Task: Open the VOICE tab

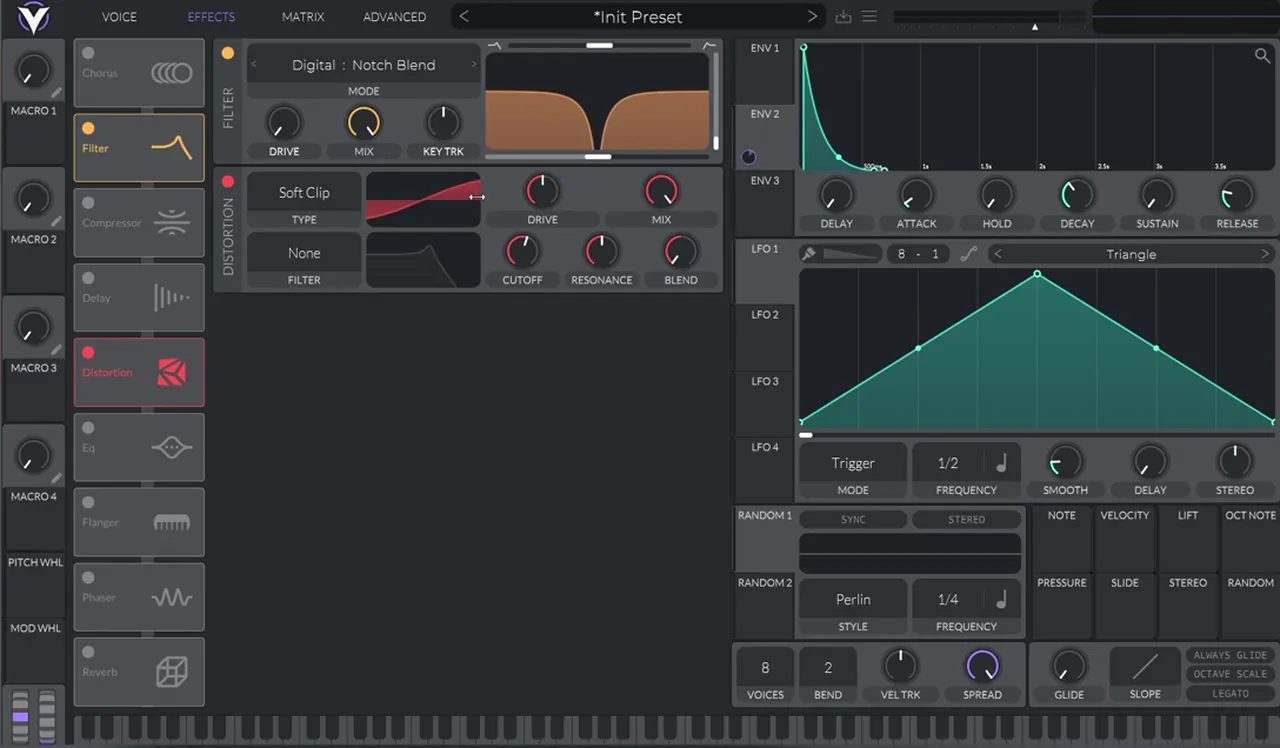Action: click(119, 17)
